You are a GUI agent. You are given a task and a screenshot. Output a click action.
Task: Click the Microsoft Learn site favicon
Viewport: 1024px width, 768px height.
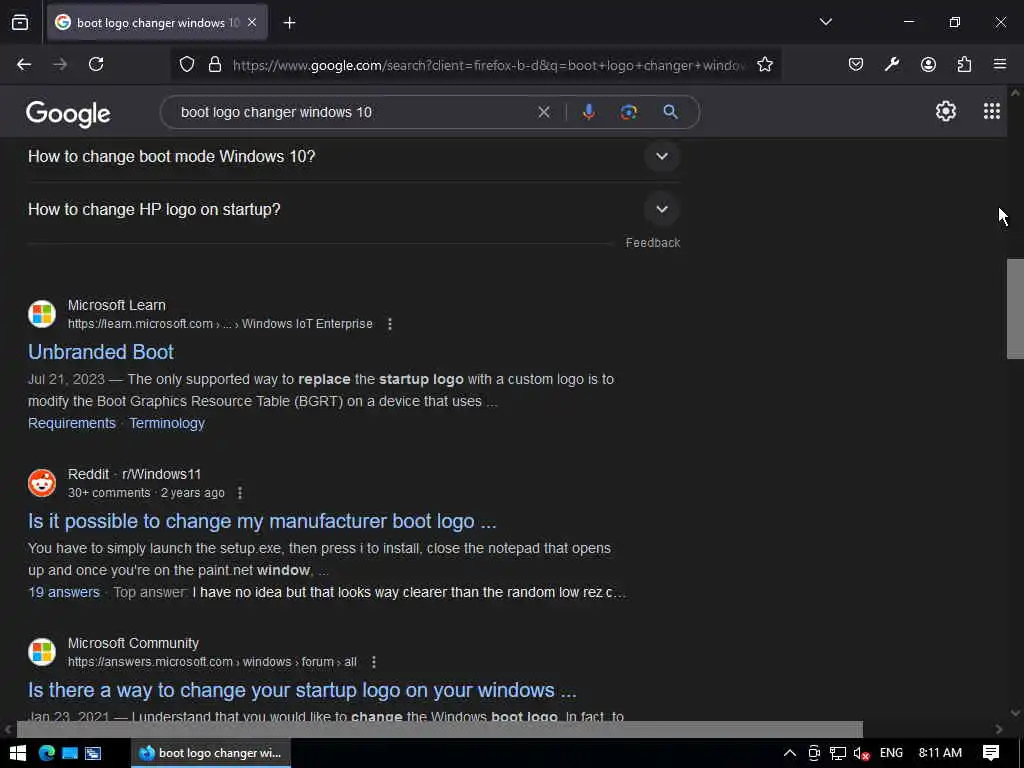click(x=42, y=314)
